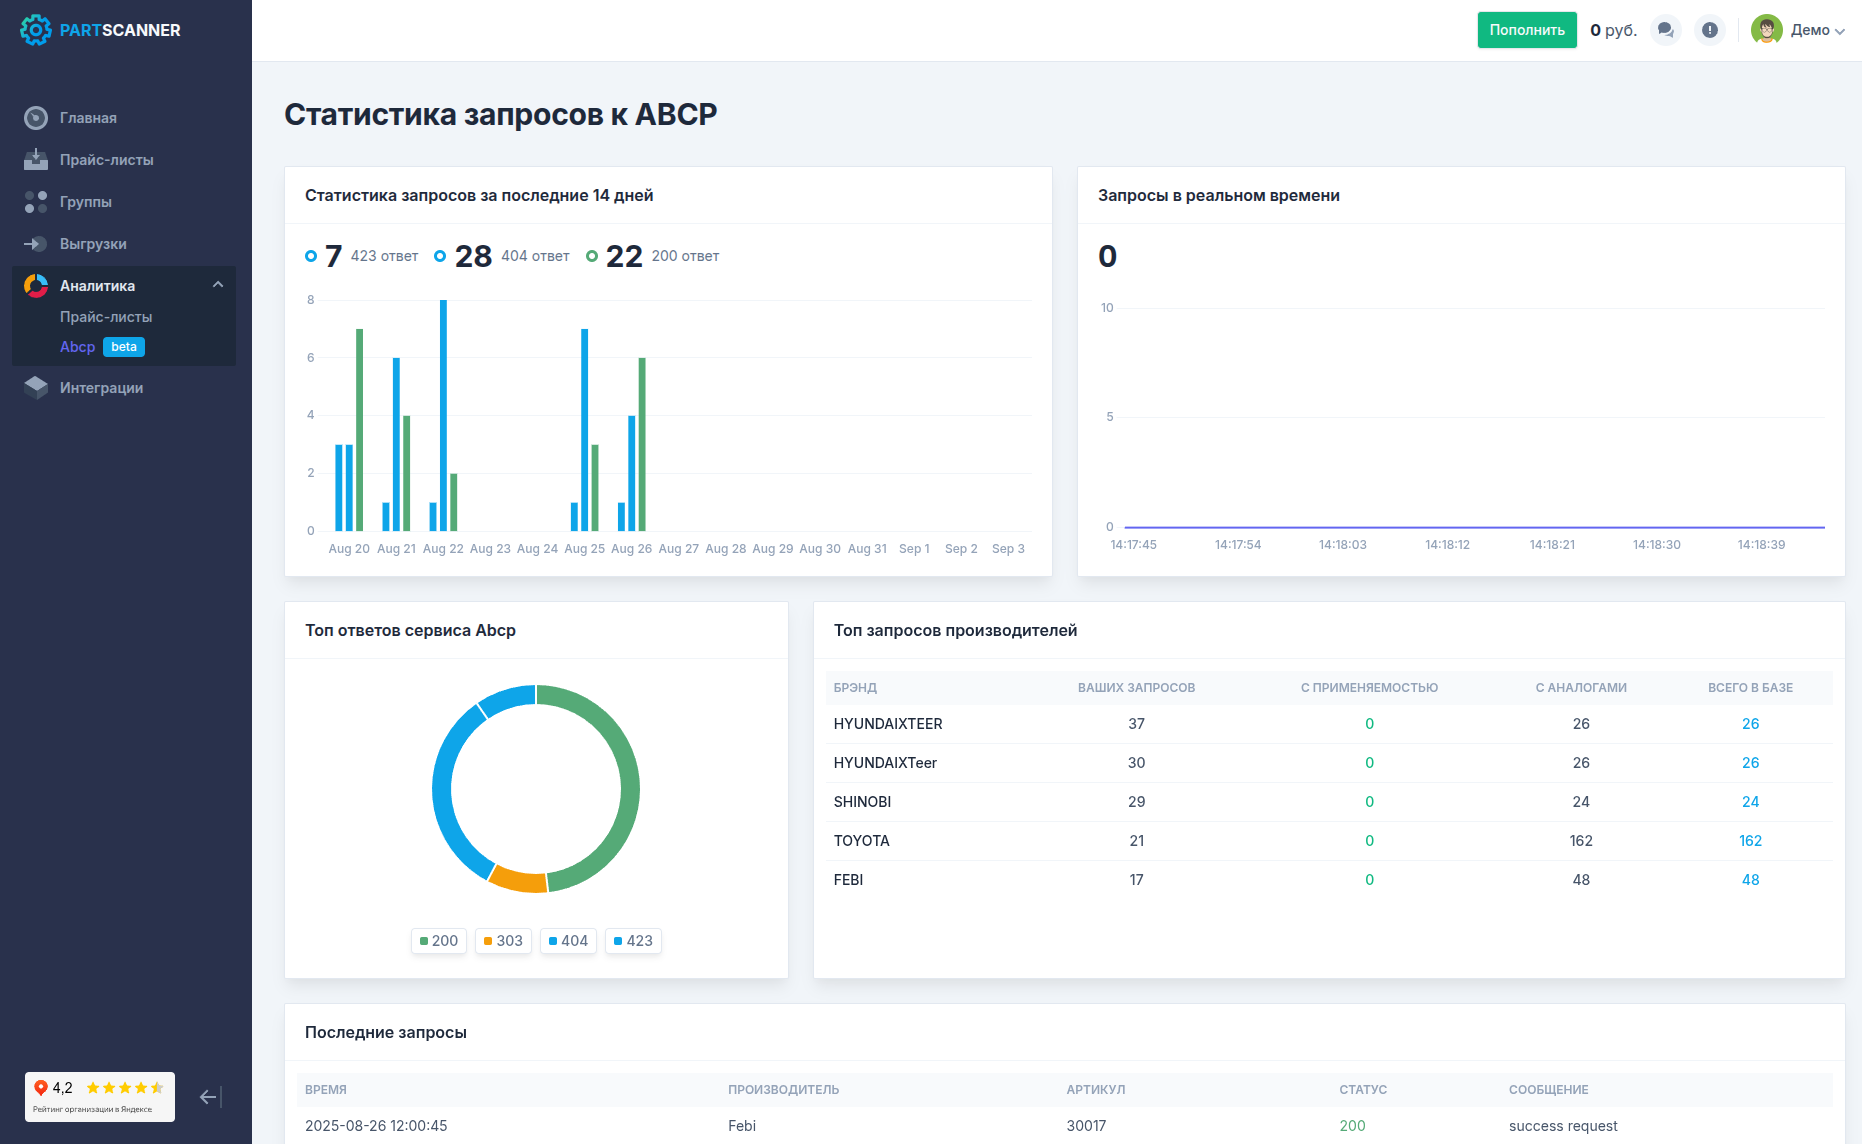1862x1144 pixels.
Task: Click the beta badge next to Abcp
Action: (x=124, y=347)
